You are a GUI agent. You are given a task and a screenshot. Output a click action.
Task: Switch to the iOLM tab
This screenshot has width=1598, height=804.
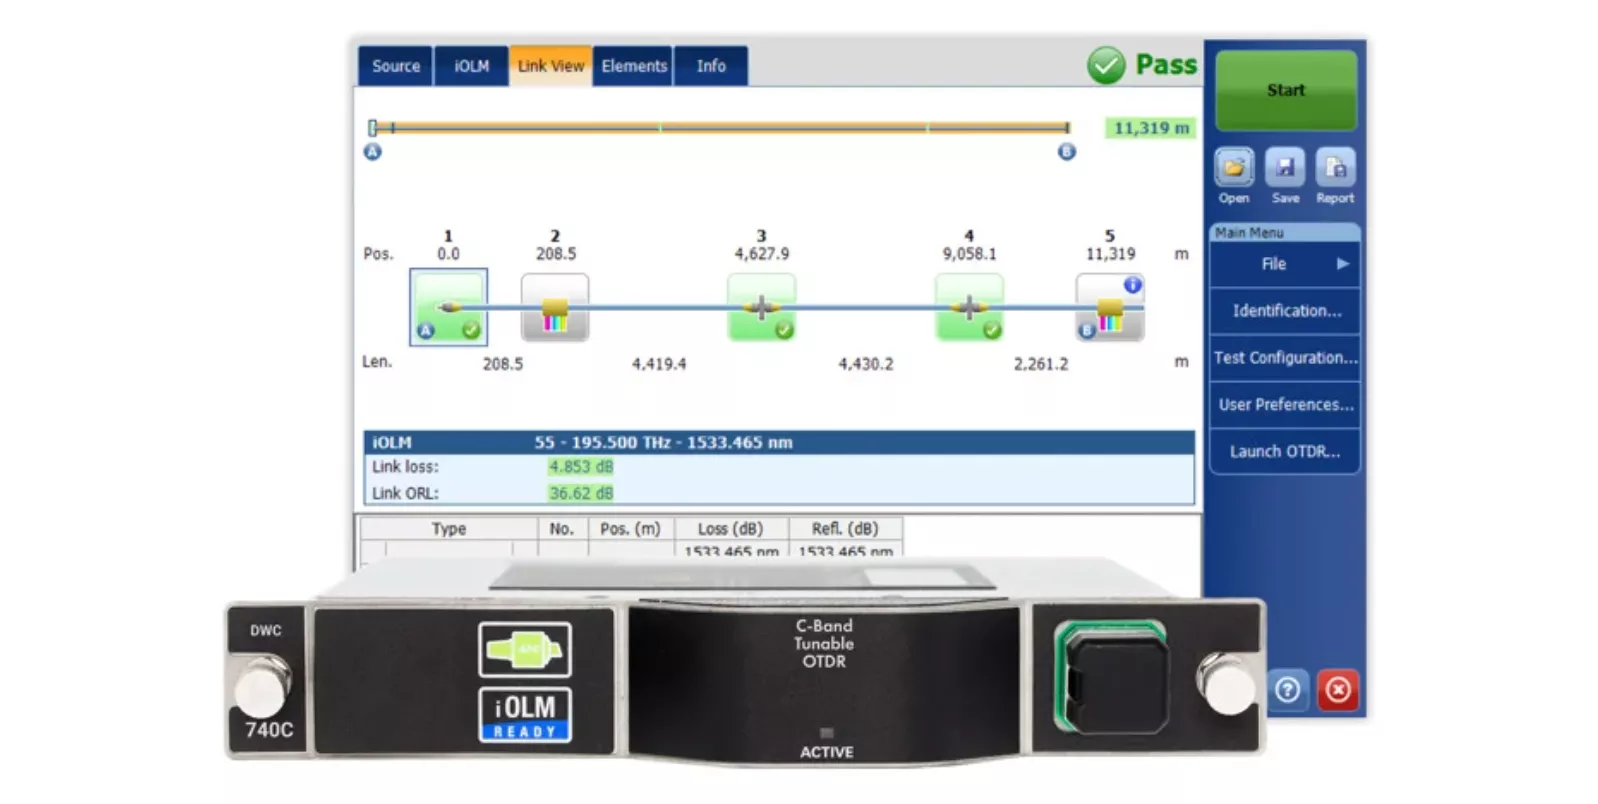tap(472, 66)
